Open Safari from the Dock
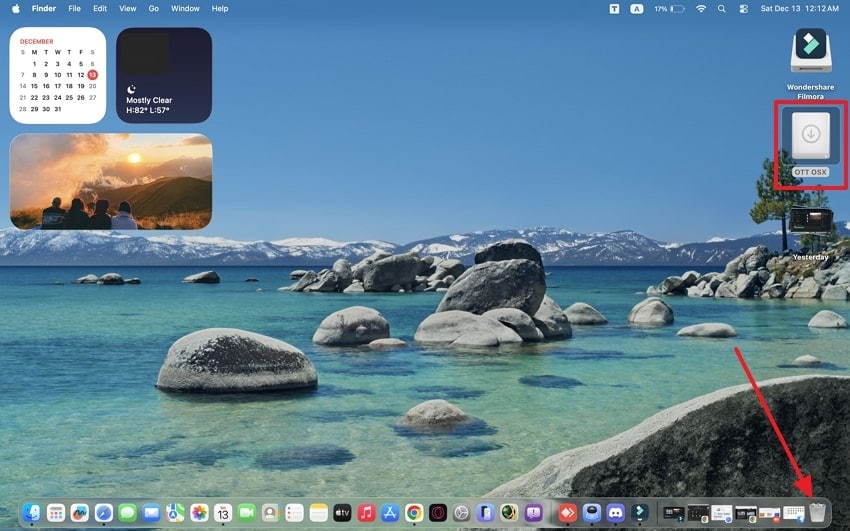This screenshot has width=850, height=531. [104, 513]
